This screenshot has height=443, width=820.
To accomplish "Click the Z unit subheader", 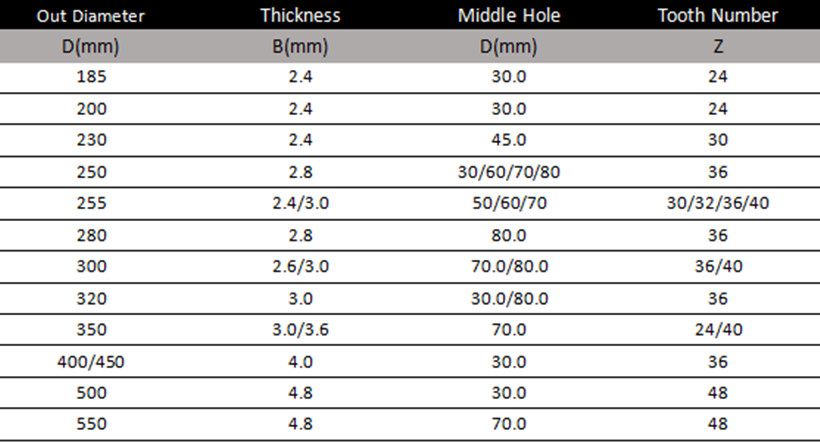I will pos(718,47).
